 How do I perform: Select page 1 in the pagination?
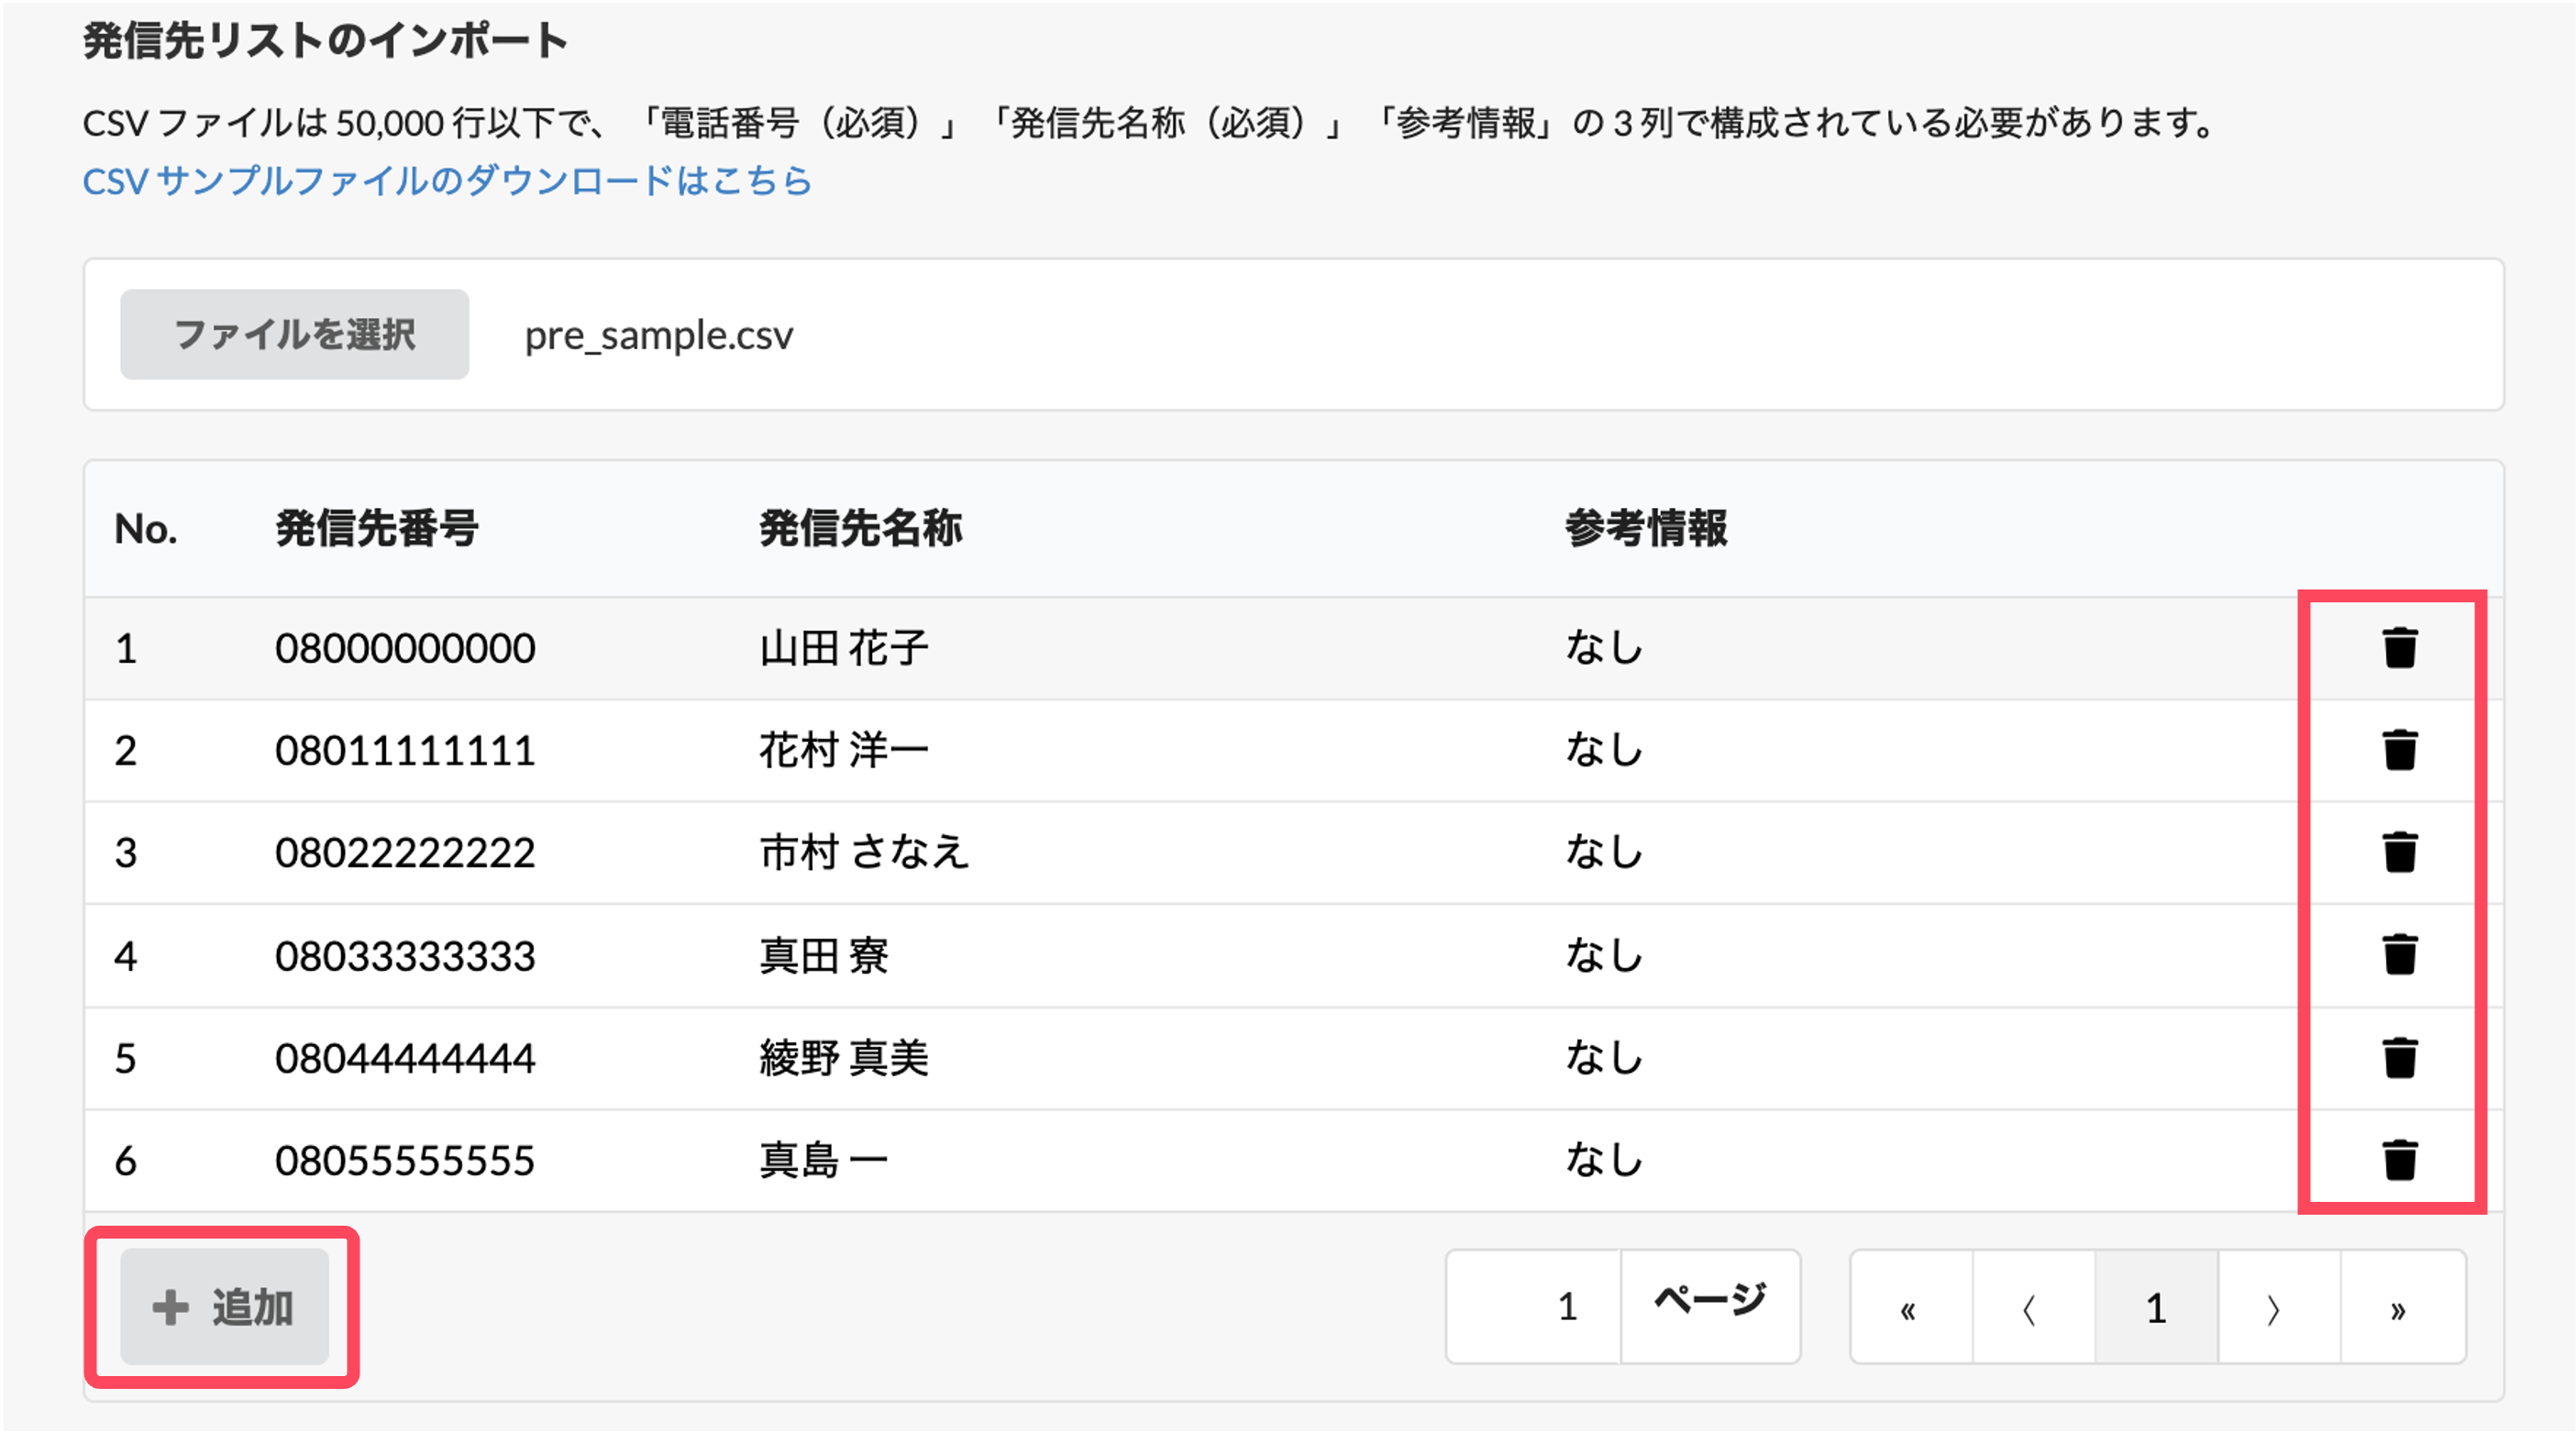pyautogui.click(x=2156, y=1307)
